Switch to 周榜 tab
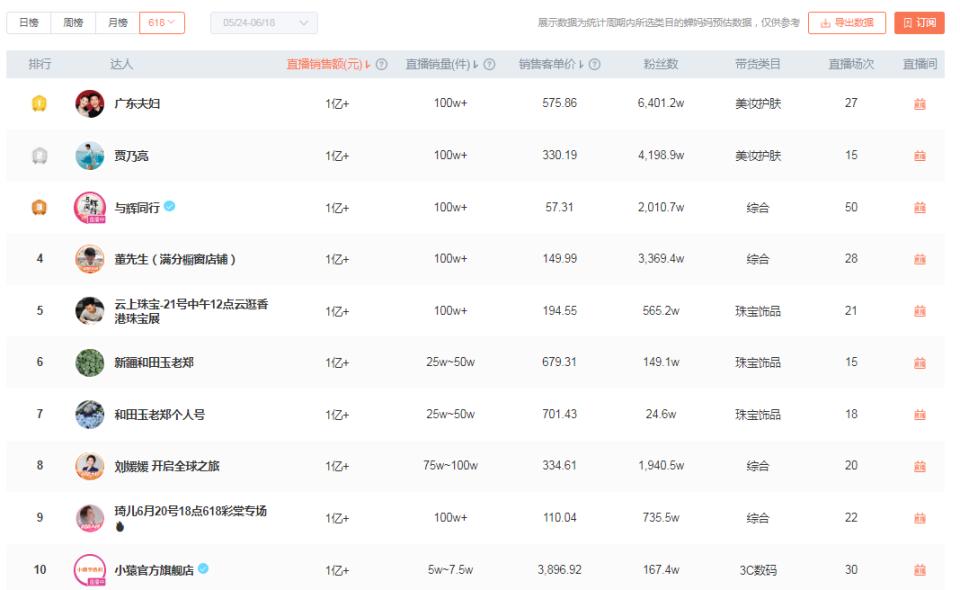The width and height of the screenshot is (960, 590). click(73, 22)
